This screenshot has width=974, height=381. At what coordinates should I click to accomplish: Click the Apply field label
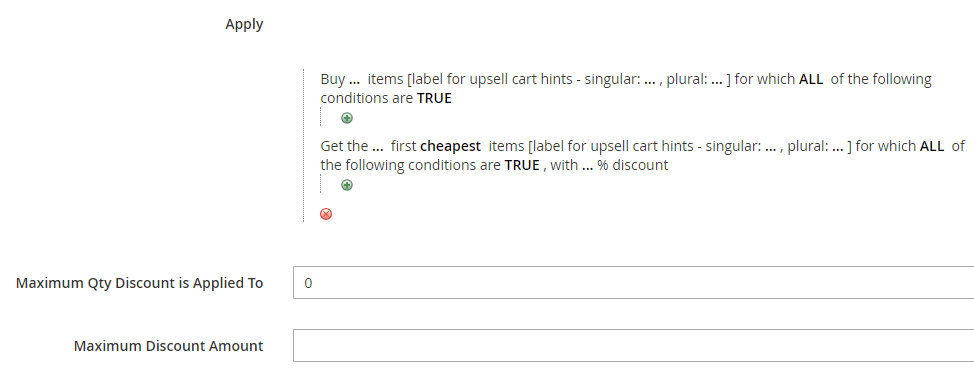244,25
